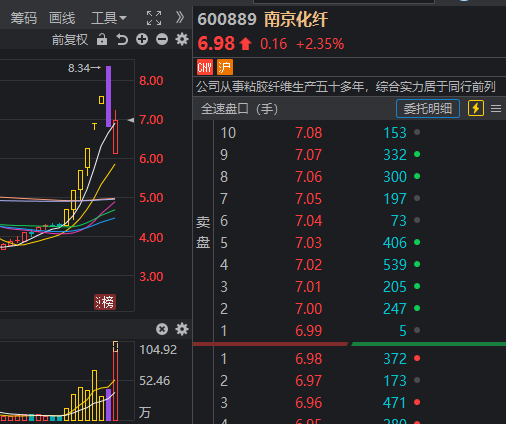Screen dimensions: 506x424
Task: Select buy level 3 price 6.96
Action: click(309, 403)
